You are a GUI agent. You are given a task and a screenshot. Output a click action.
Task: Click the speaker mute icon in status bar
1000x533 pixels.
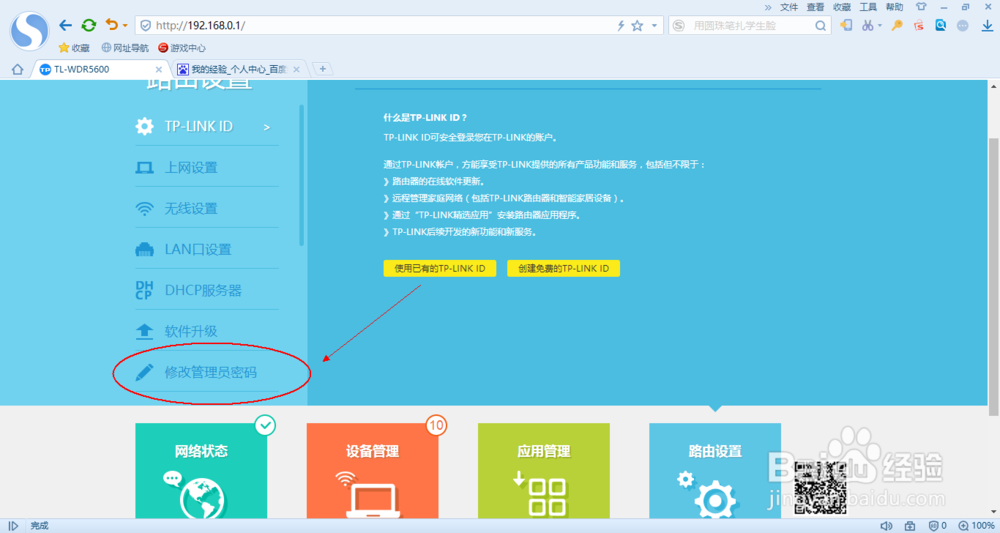886,526
